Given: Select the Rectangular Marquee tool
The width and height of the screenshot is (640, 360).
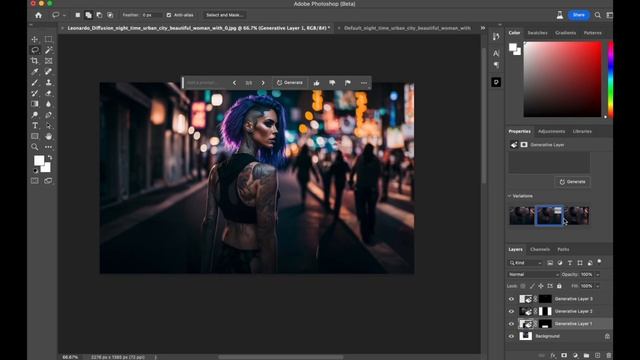Looking at the screenshot, I should 49,40.
